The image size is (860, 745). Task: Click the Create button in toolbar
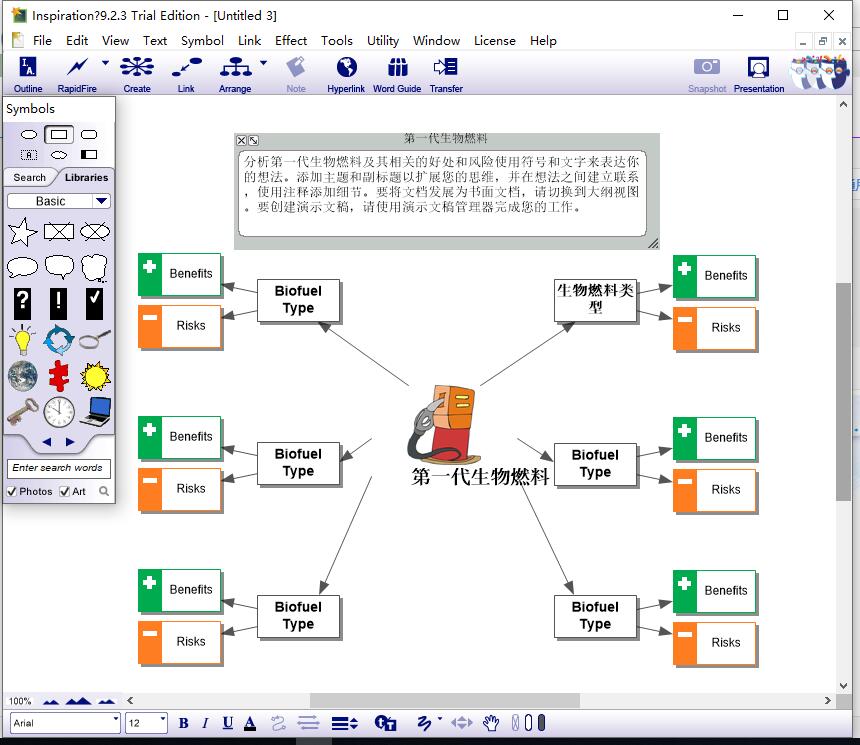pos(137,73)
